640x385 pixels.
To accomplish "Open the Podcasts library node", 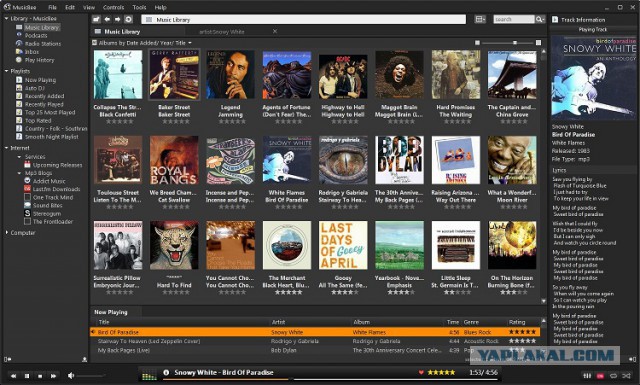I will [36, 36].
